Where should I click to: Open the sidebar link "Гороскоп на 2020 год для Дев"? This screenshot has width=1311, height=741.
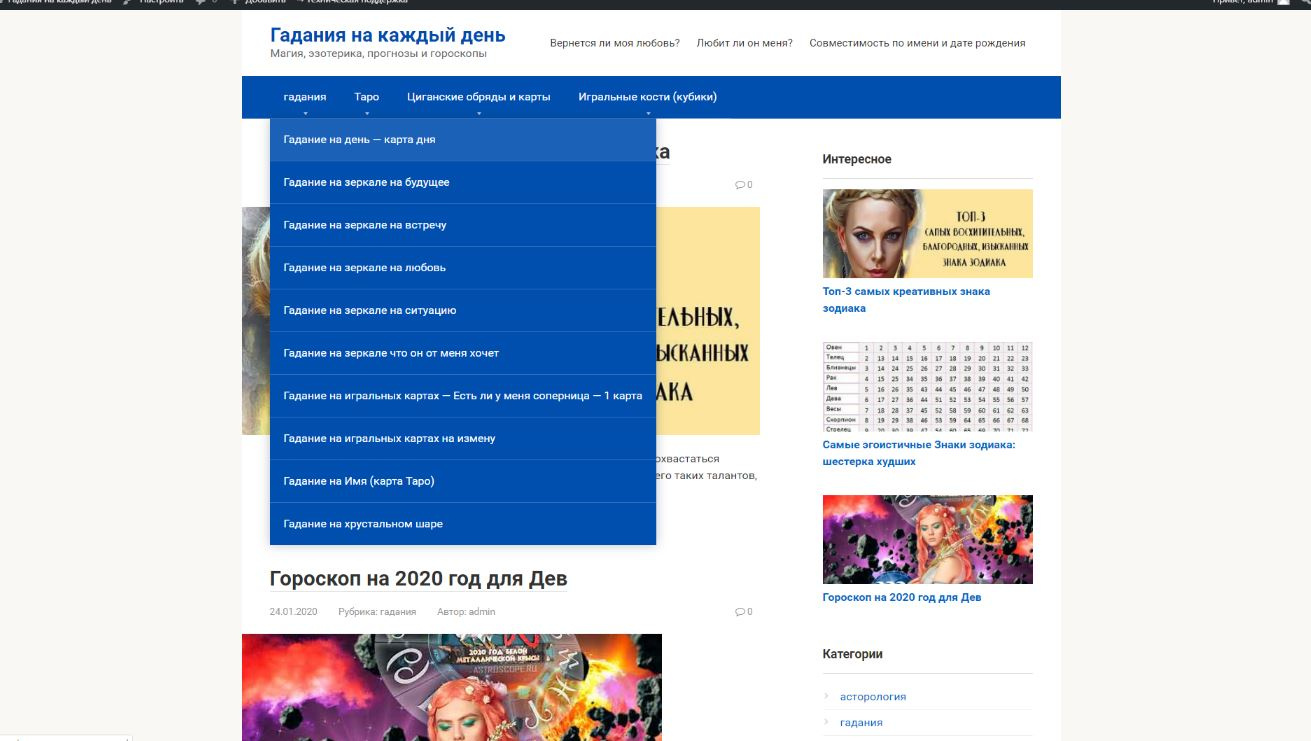tap(902, 597)
